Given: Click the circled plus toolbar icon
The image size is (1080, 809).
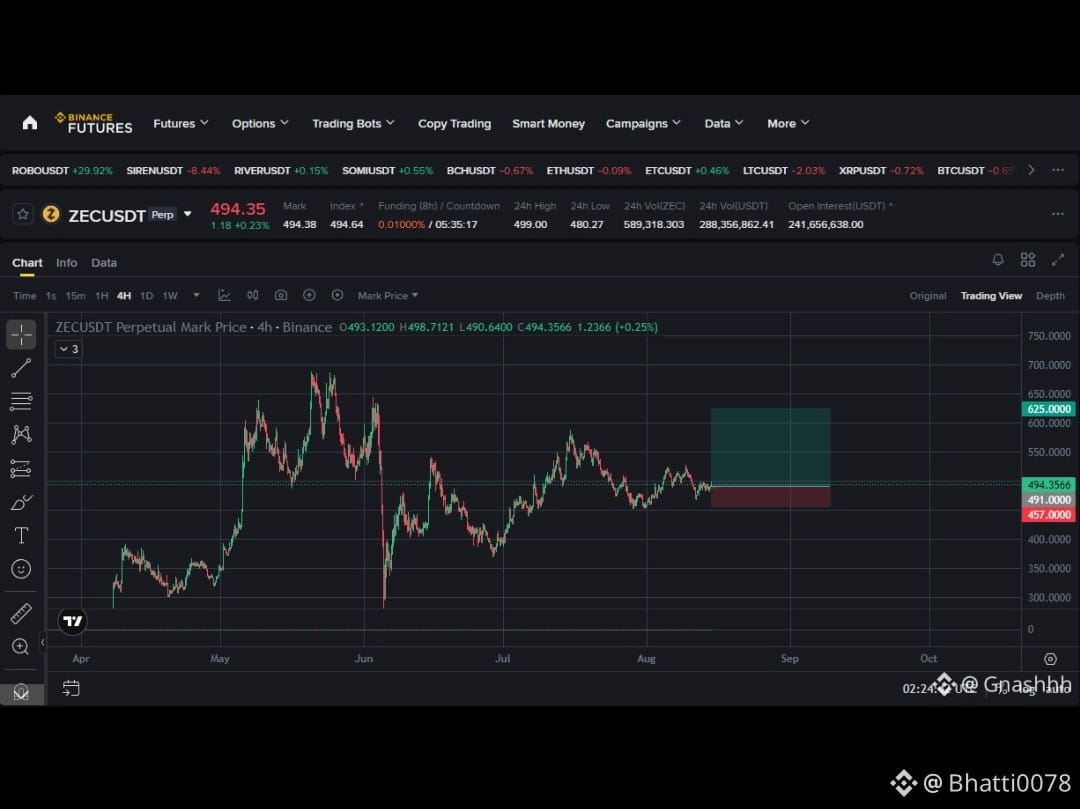Looking at the screenshot, I should [309, 295].
